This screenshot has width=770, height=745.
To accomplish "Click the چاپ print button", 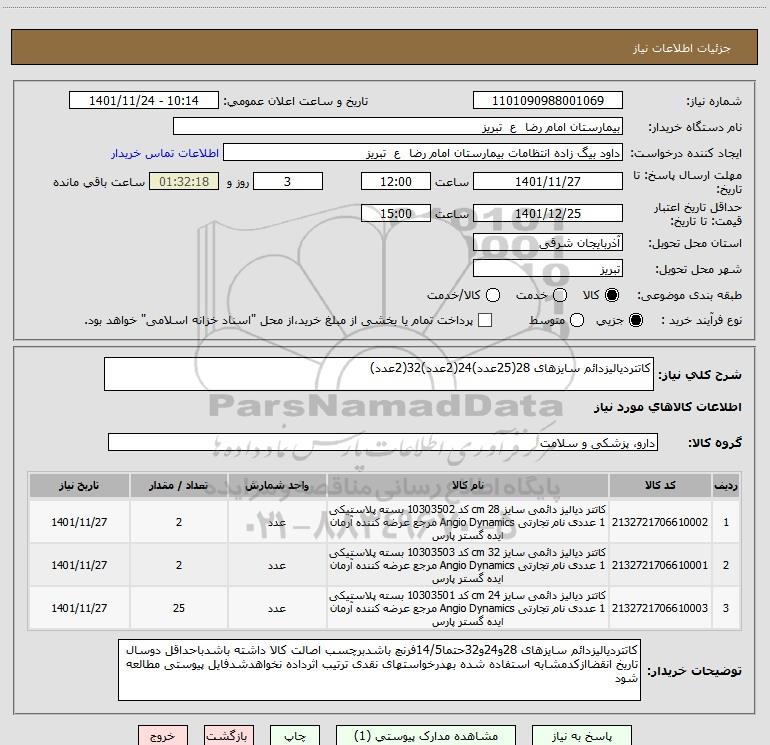I will [x=295, y=736].
